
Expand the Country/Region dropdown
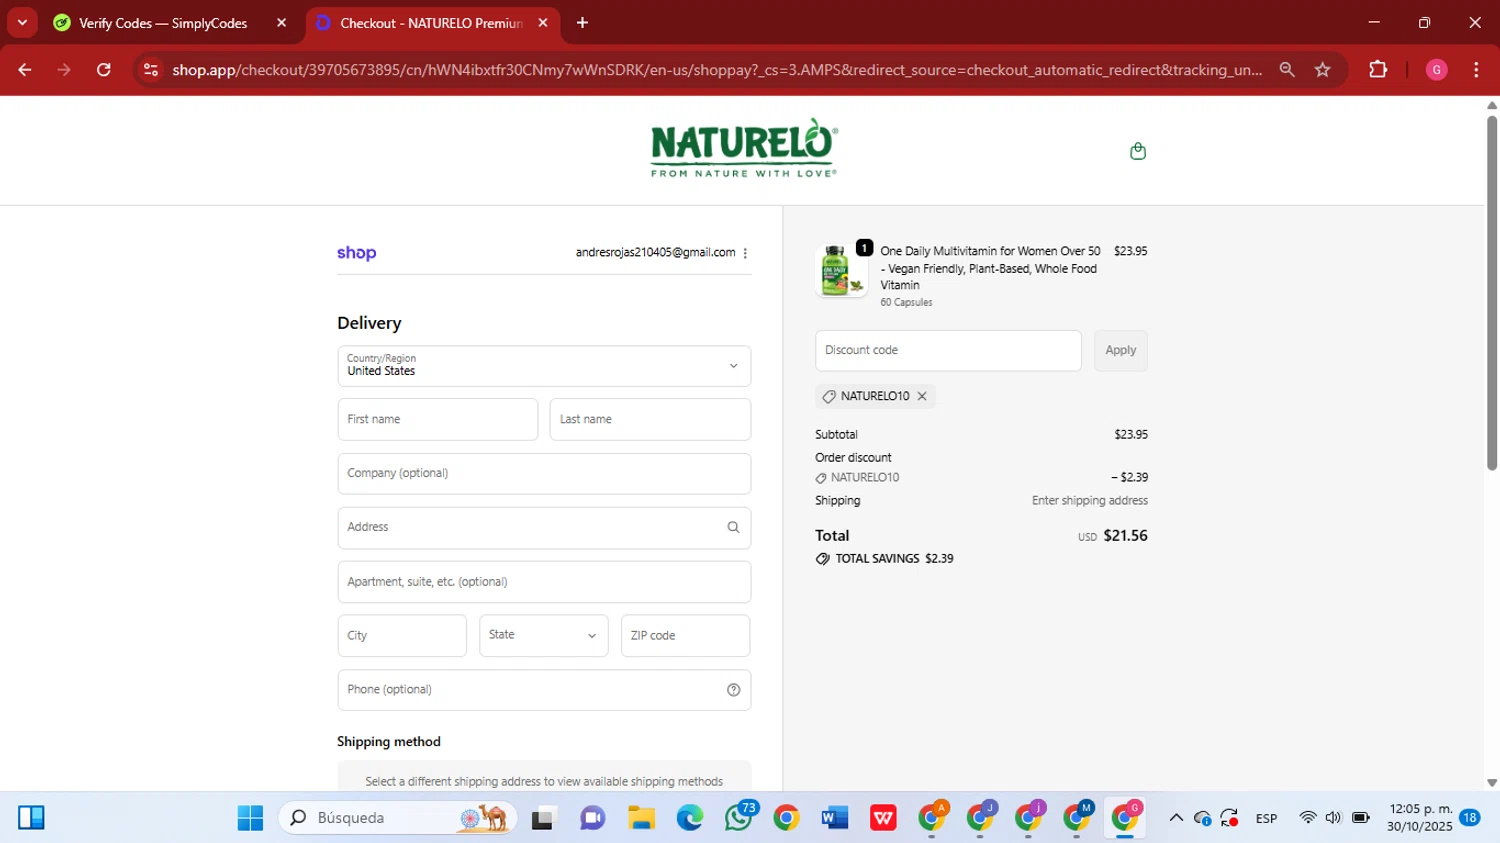[x=544, y=366]
